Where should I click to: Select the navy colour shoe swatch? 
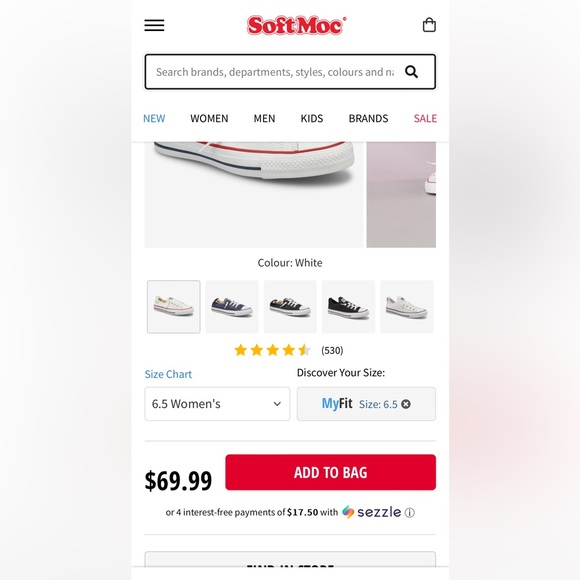pyautogui.click(x=232, y=307)
